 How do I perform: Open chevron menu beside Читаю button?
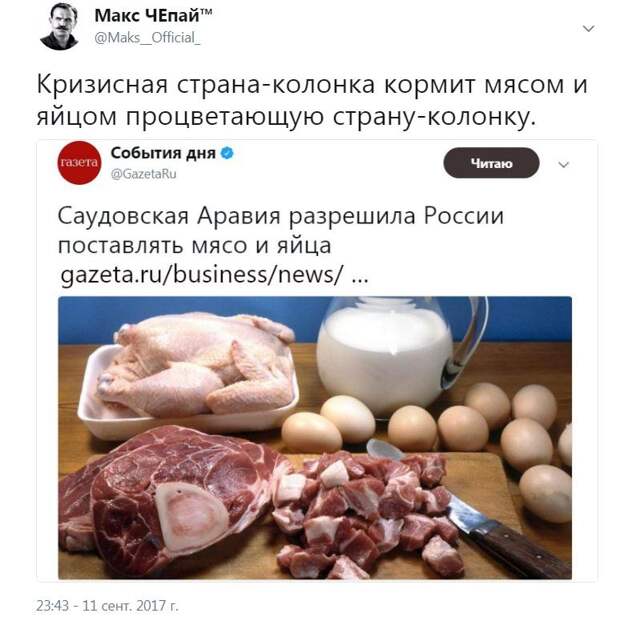(563, 164)
